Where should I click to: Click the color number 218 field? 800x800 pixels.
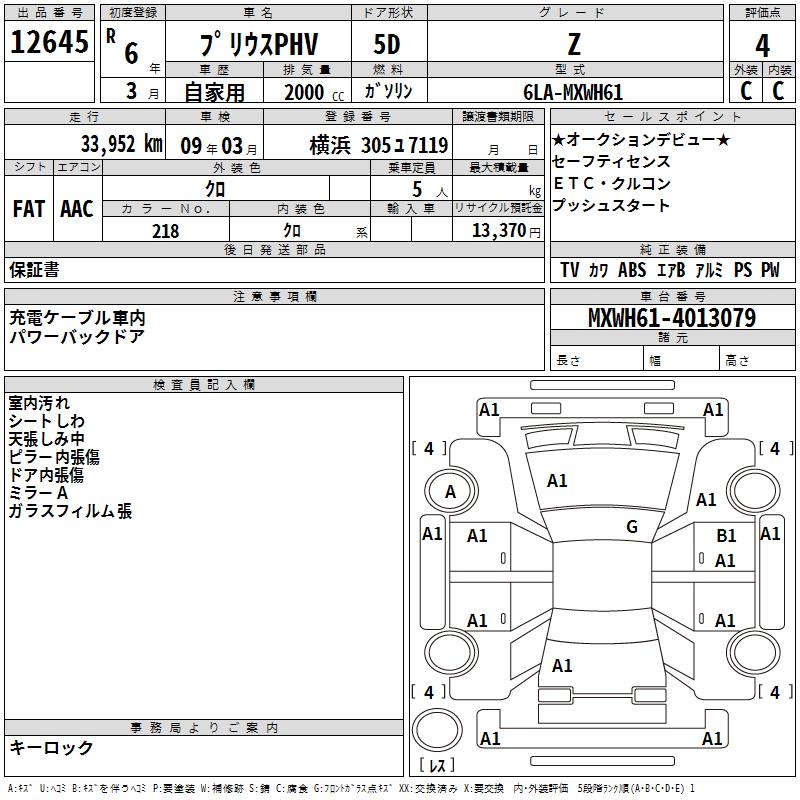pos(165,231)
